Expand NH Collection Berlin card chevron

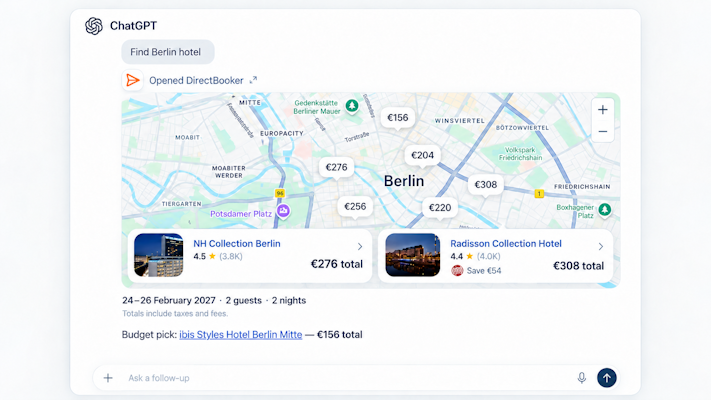[x=360, y=246]
